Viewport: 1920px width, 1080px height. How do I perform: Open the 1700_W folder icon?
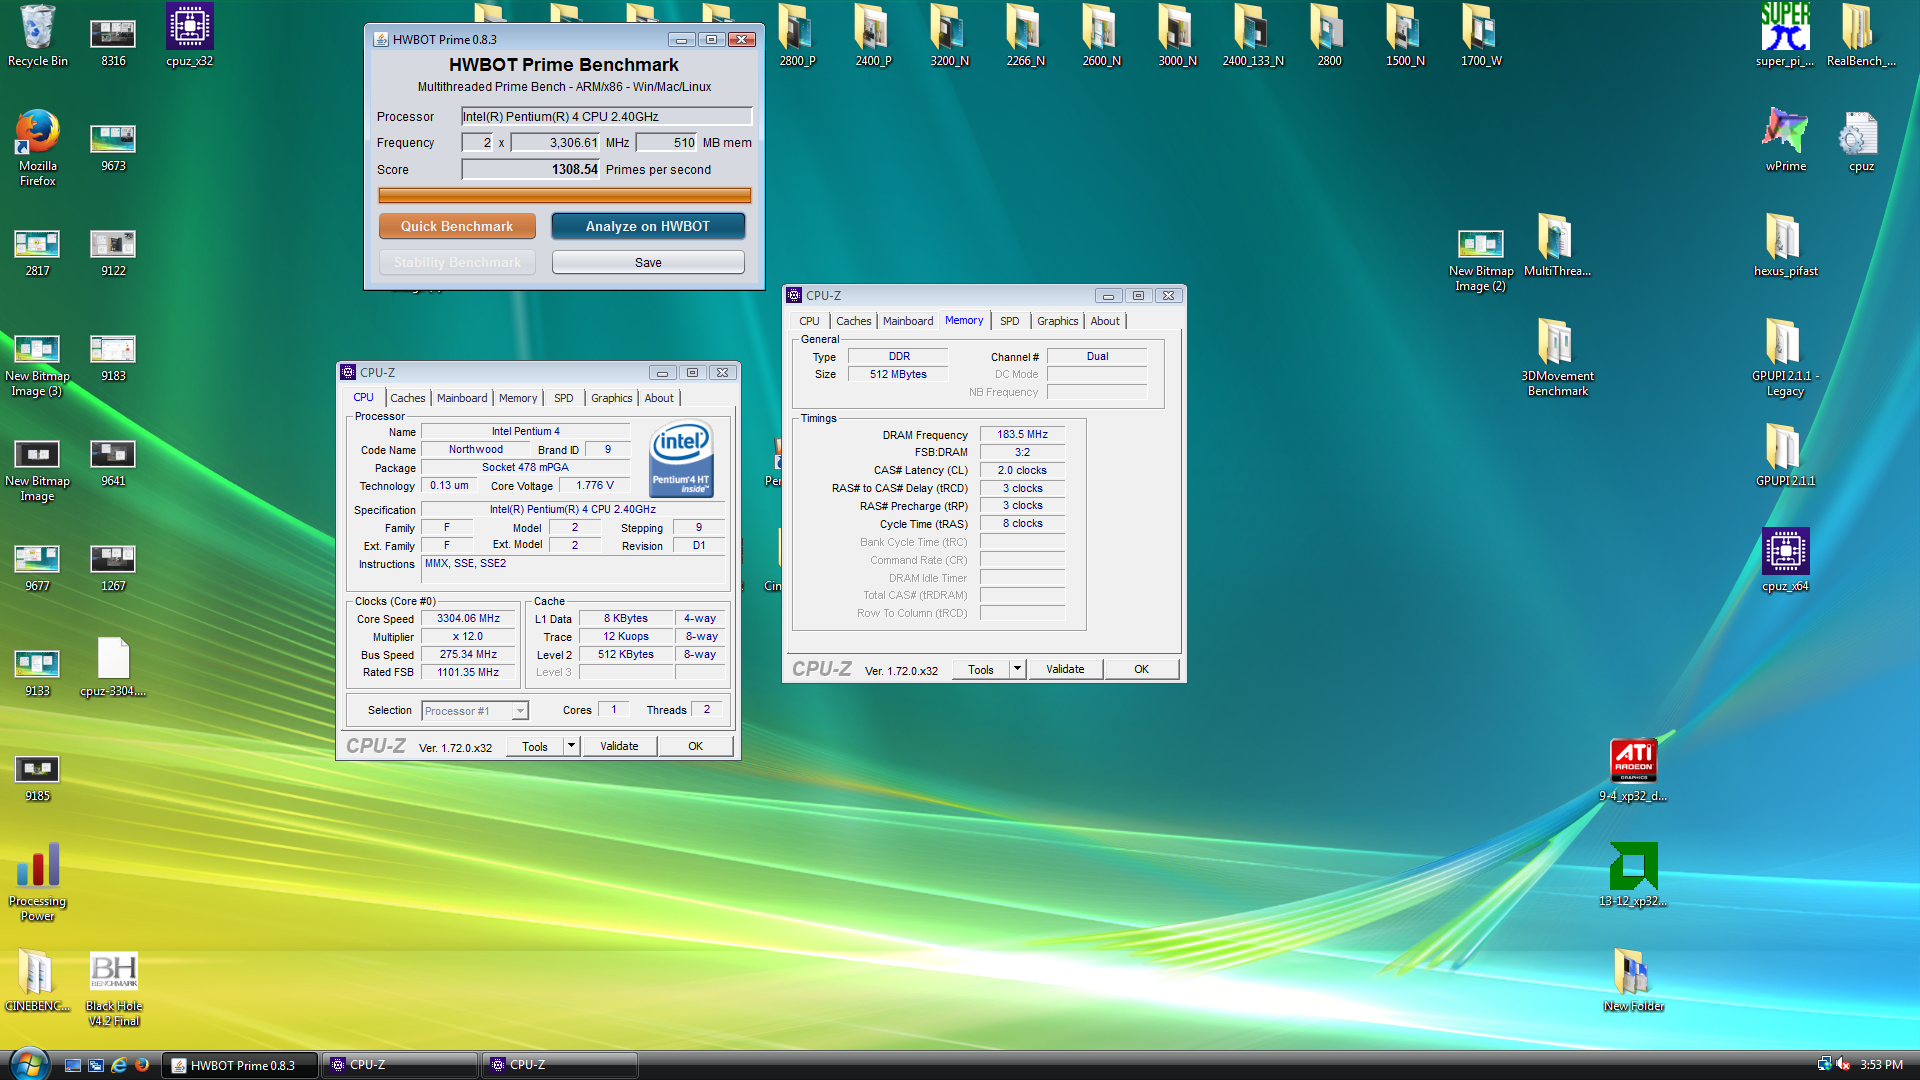(x=1481, y=36)
